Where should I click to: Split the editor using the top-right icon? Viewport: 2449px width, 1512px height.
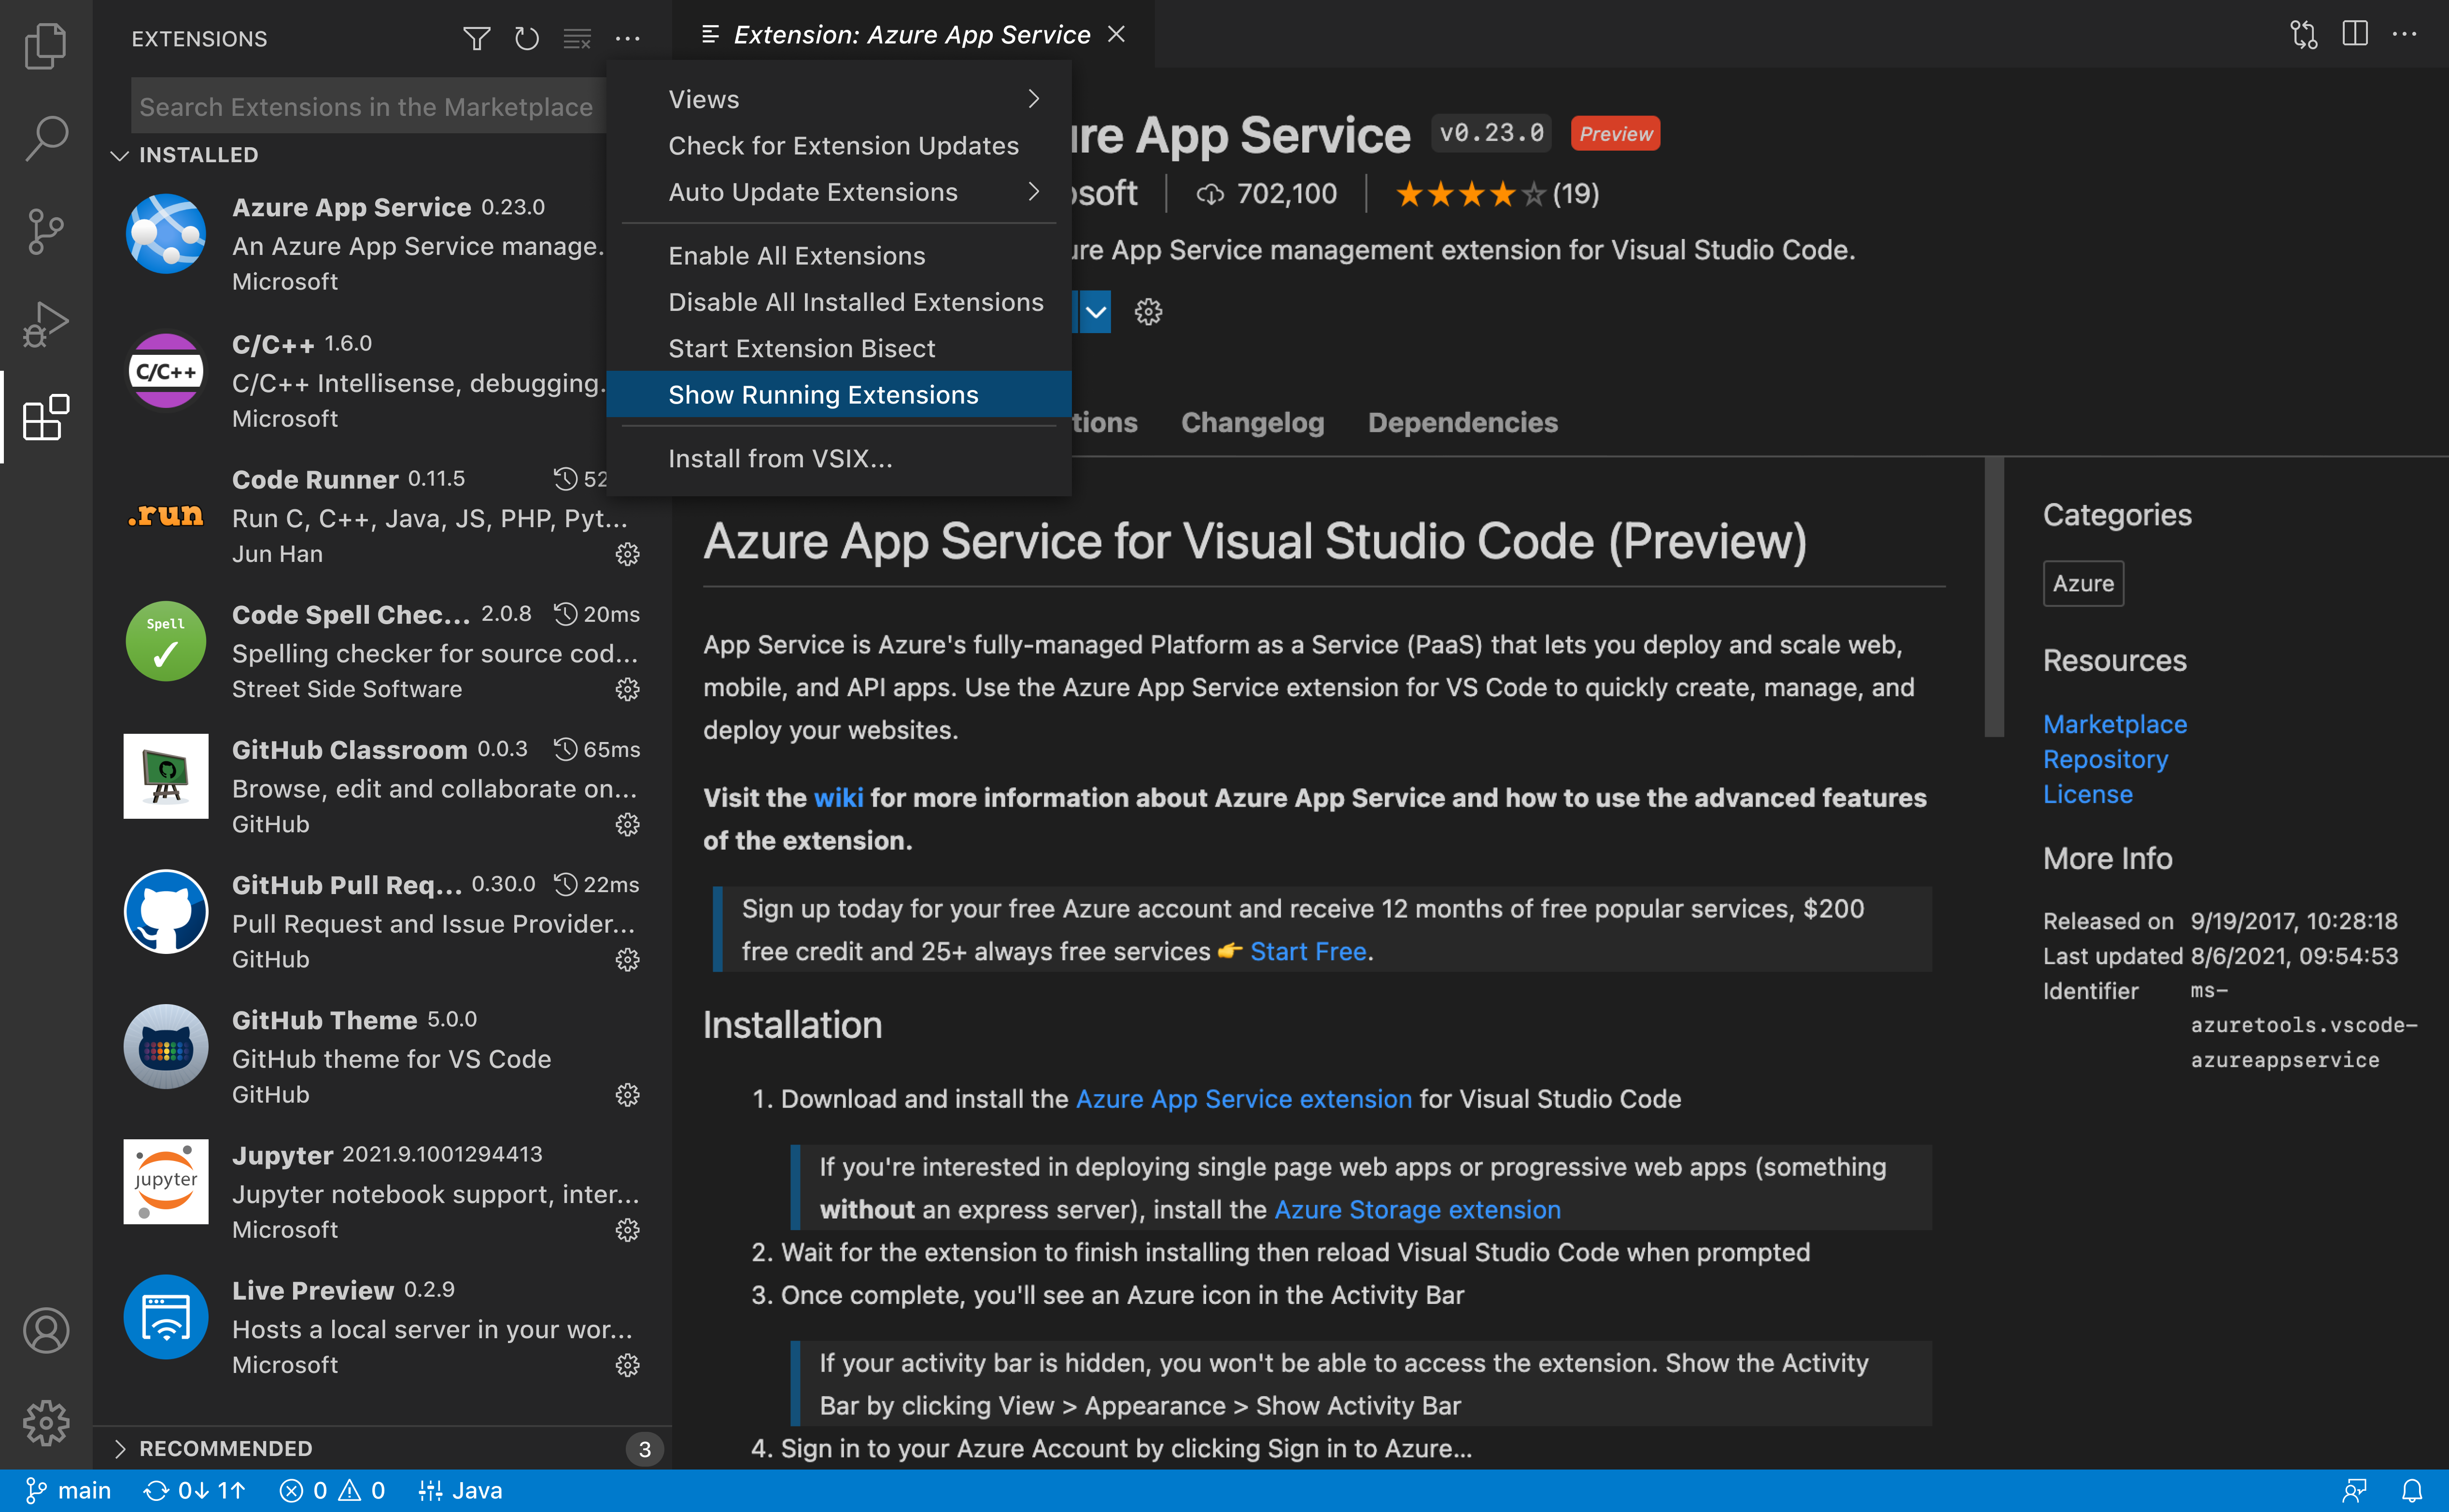click(x=2355, y=33)
